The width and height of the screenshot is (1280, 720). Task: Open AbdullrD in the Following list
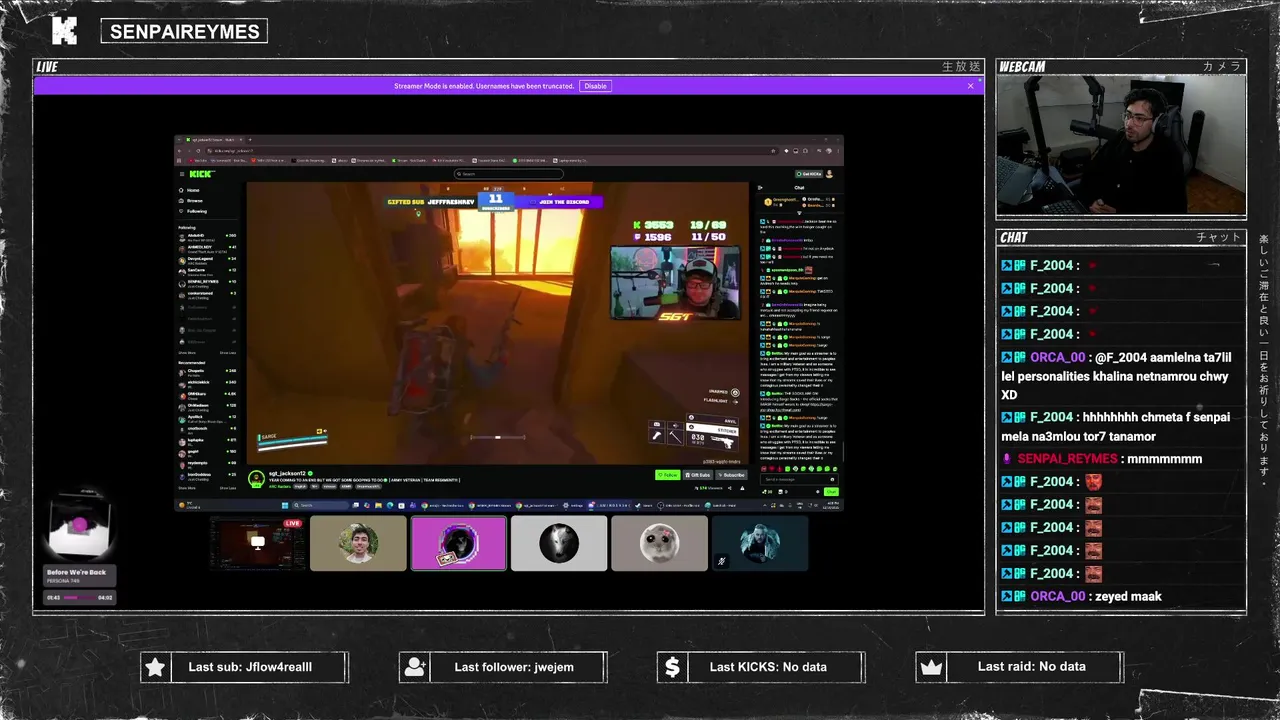click(x=207, y=237)
